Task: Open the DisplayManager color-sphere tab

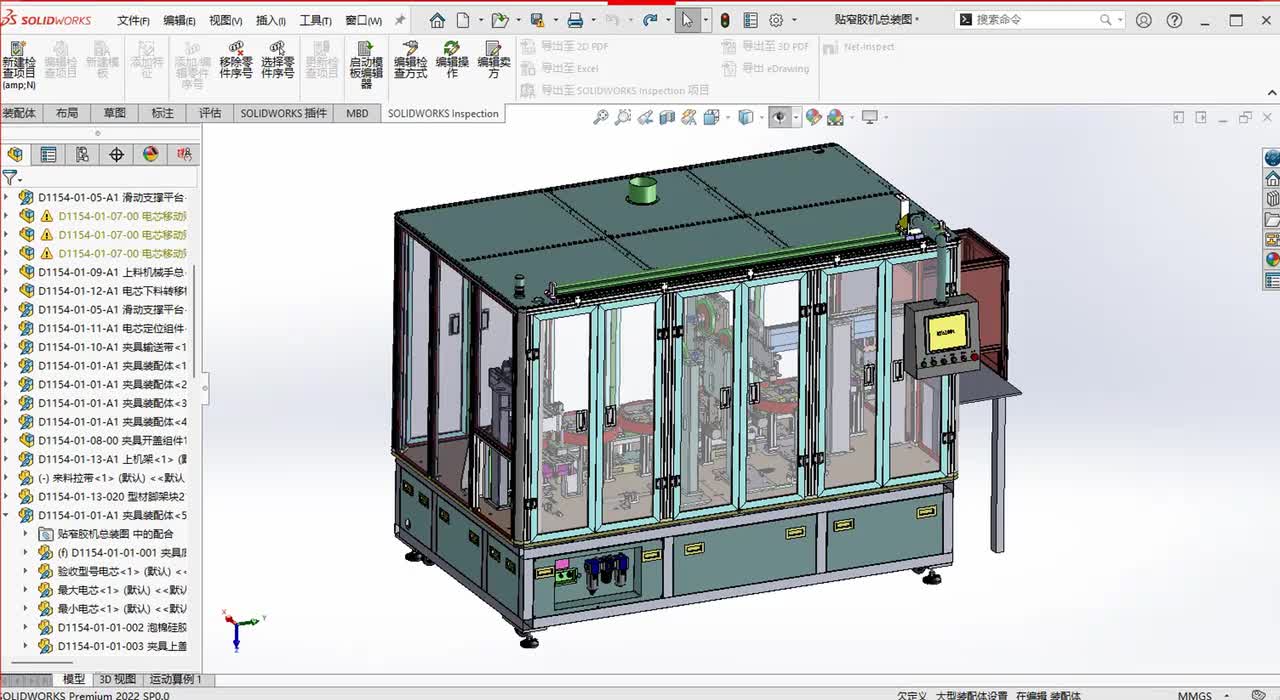Action: [150, 154]
